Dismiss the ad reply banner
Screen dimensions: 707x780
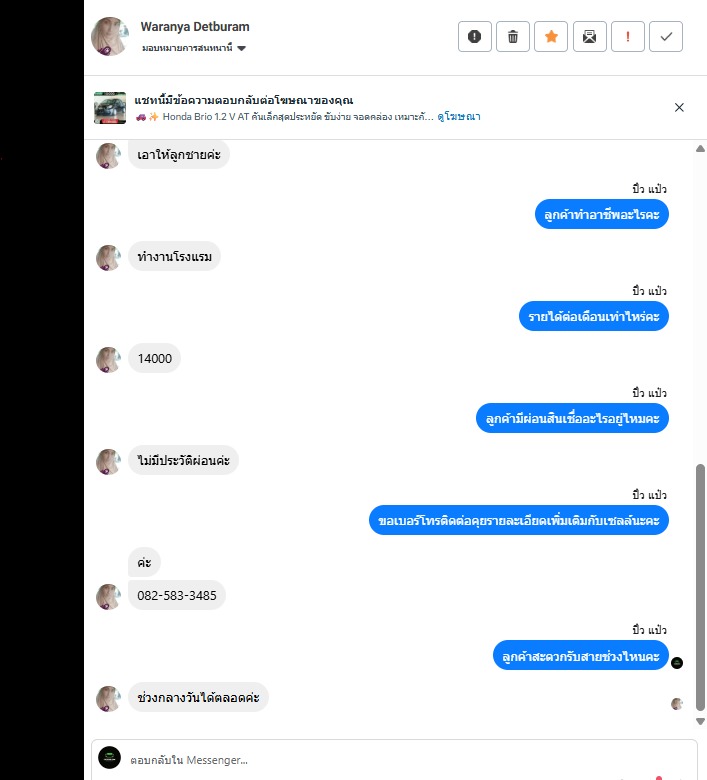point(679,107)
